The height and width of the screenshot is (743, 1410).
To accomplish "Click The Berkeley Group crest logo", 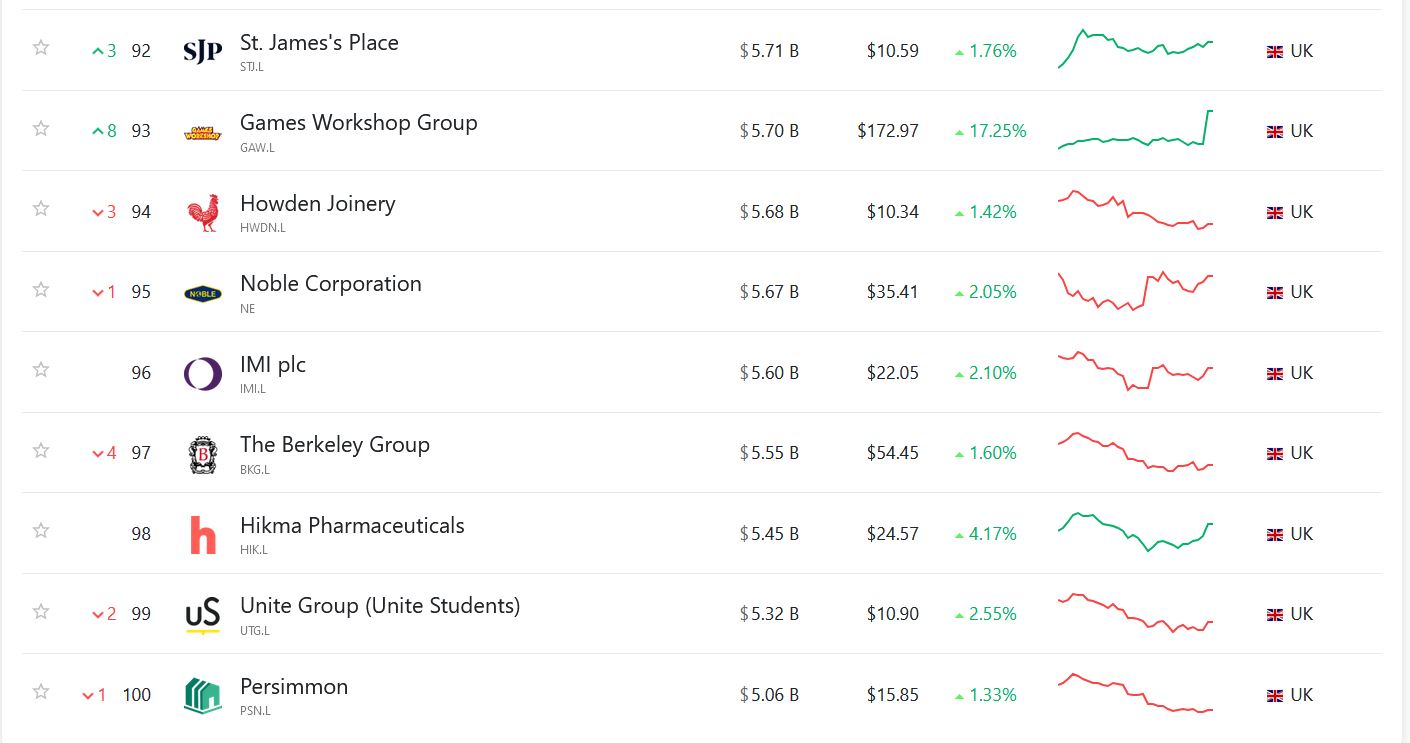I will pos(203,454).
